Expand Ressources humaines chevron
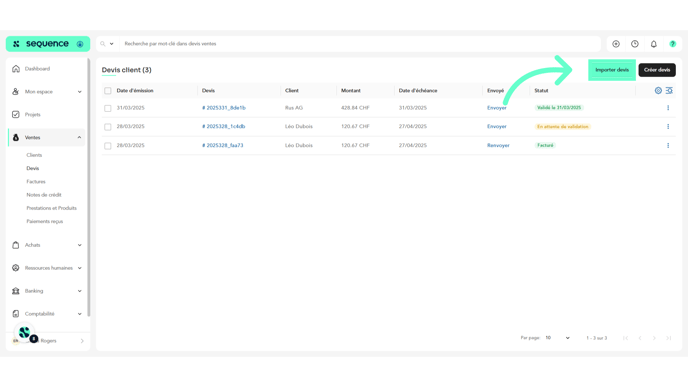 pos(79,268)
